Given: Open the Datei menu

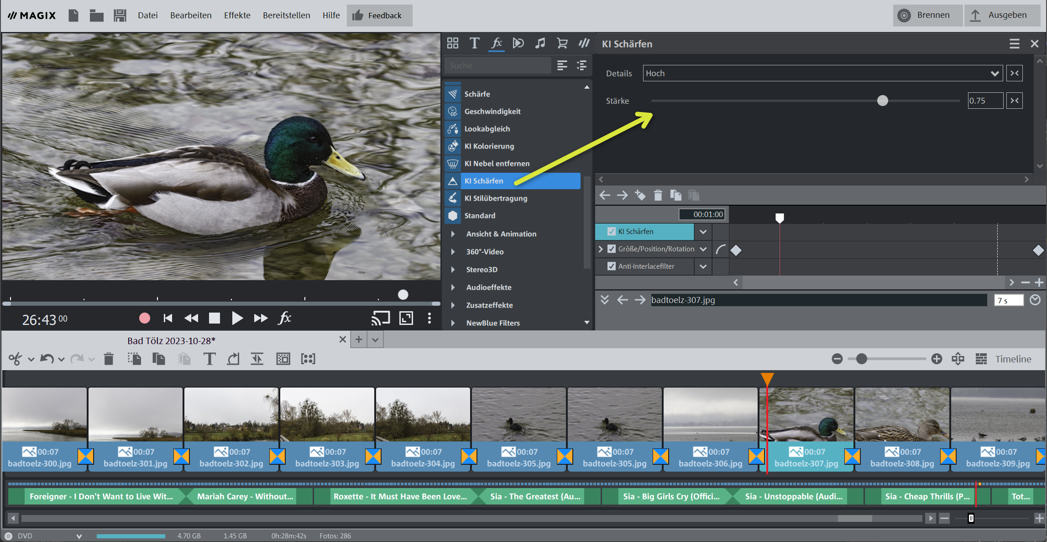Looking at the screenshot, I should tap(148, 15).
